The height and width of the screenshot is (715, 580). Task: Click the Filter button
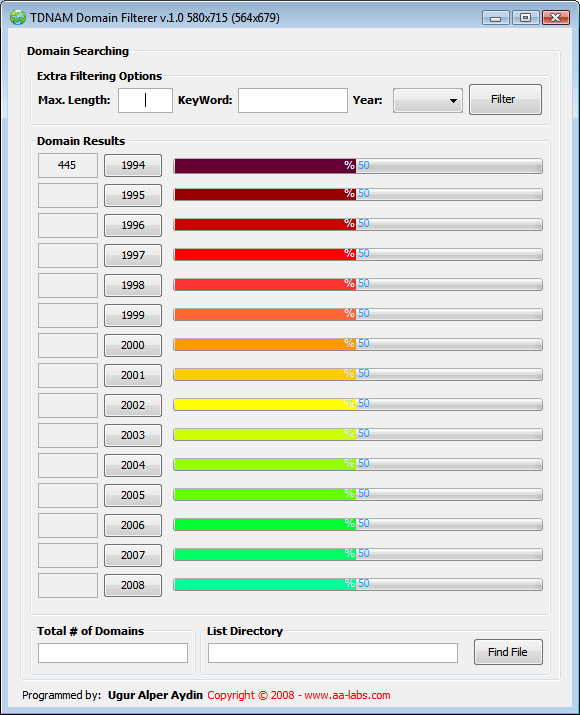click(505, 99)
